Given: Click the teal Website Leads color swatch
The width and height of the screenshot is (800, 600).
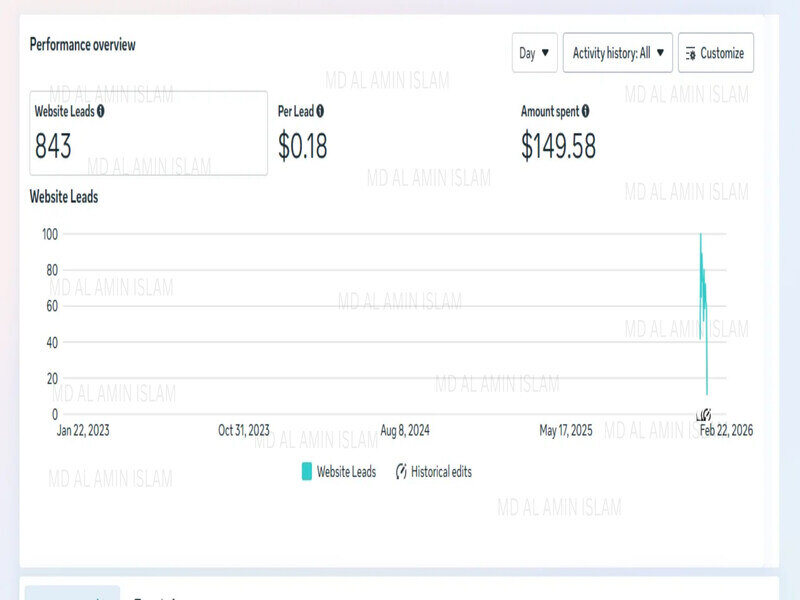Looking at the screenshot, I should click(x=307, y=471).
